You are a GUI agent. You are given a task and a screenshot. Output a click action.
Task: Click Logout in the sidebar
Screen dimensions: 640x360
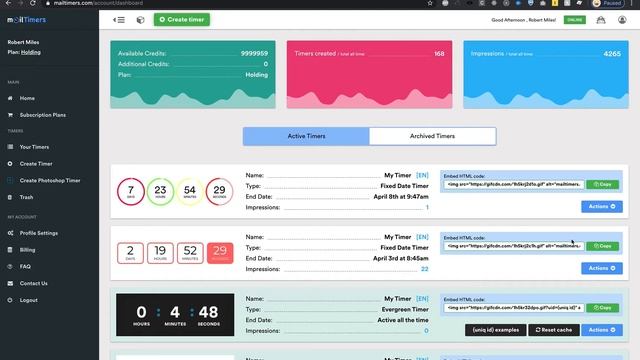(x=29, y=300)
